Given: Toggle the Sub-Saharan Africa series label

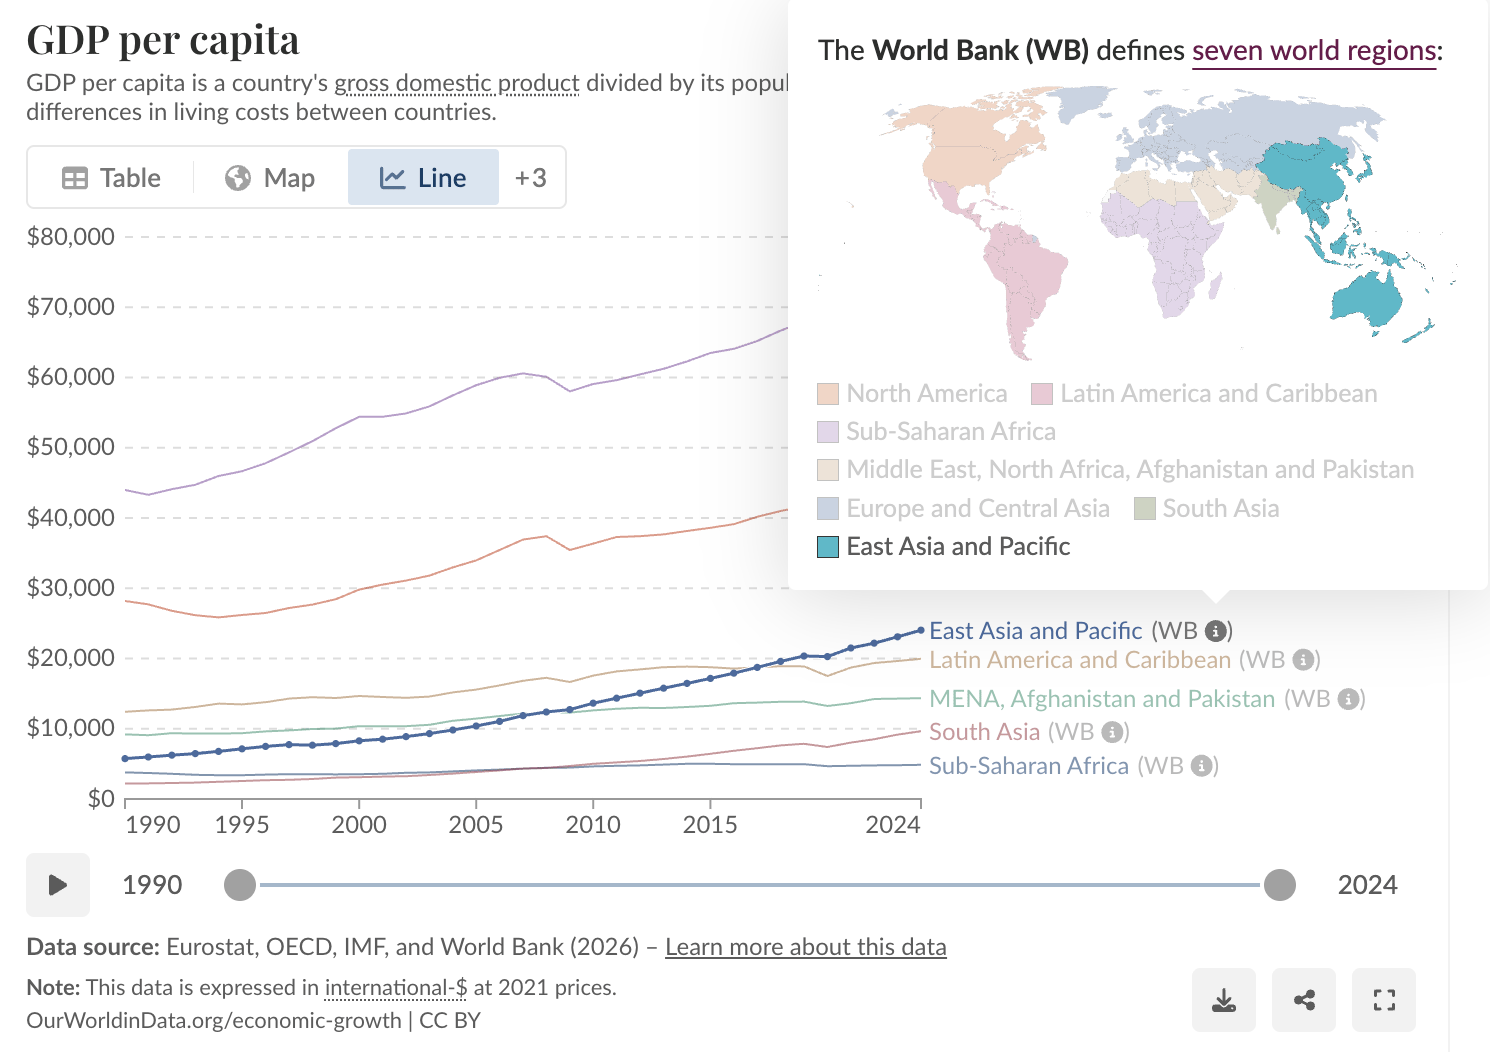Looking at the screenshot, I should [1028, 766].
